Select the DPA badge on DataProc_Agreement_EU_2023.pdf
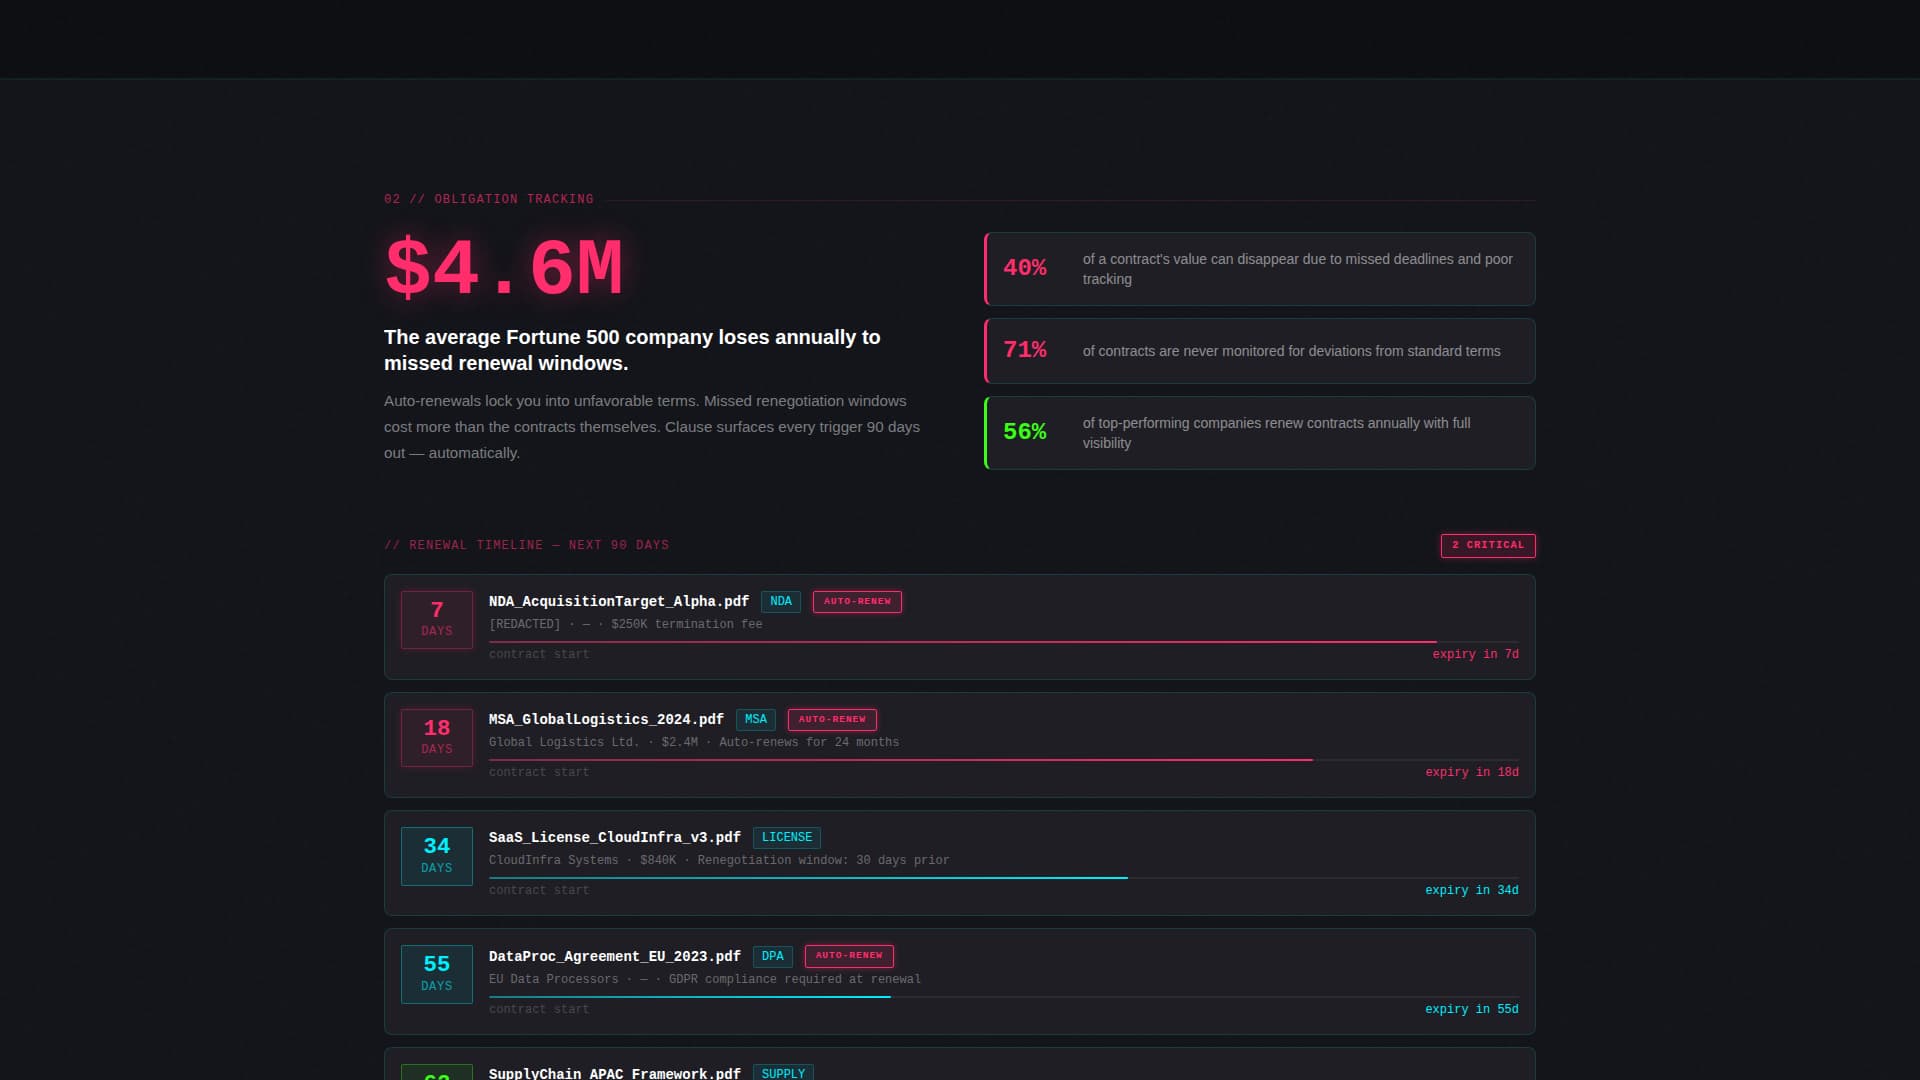The width and height of the screenshot is (1920, 1080). (x=772, y=956)
